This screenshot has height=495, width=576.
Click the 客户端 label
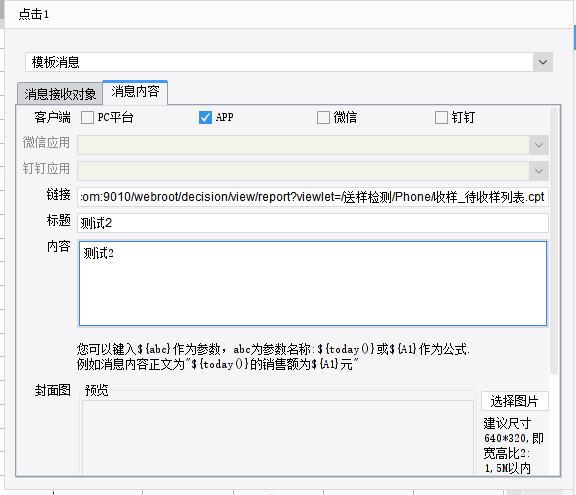[x=53, y=118]
